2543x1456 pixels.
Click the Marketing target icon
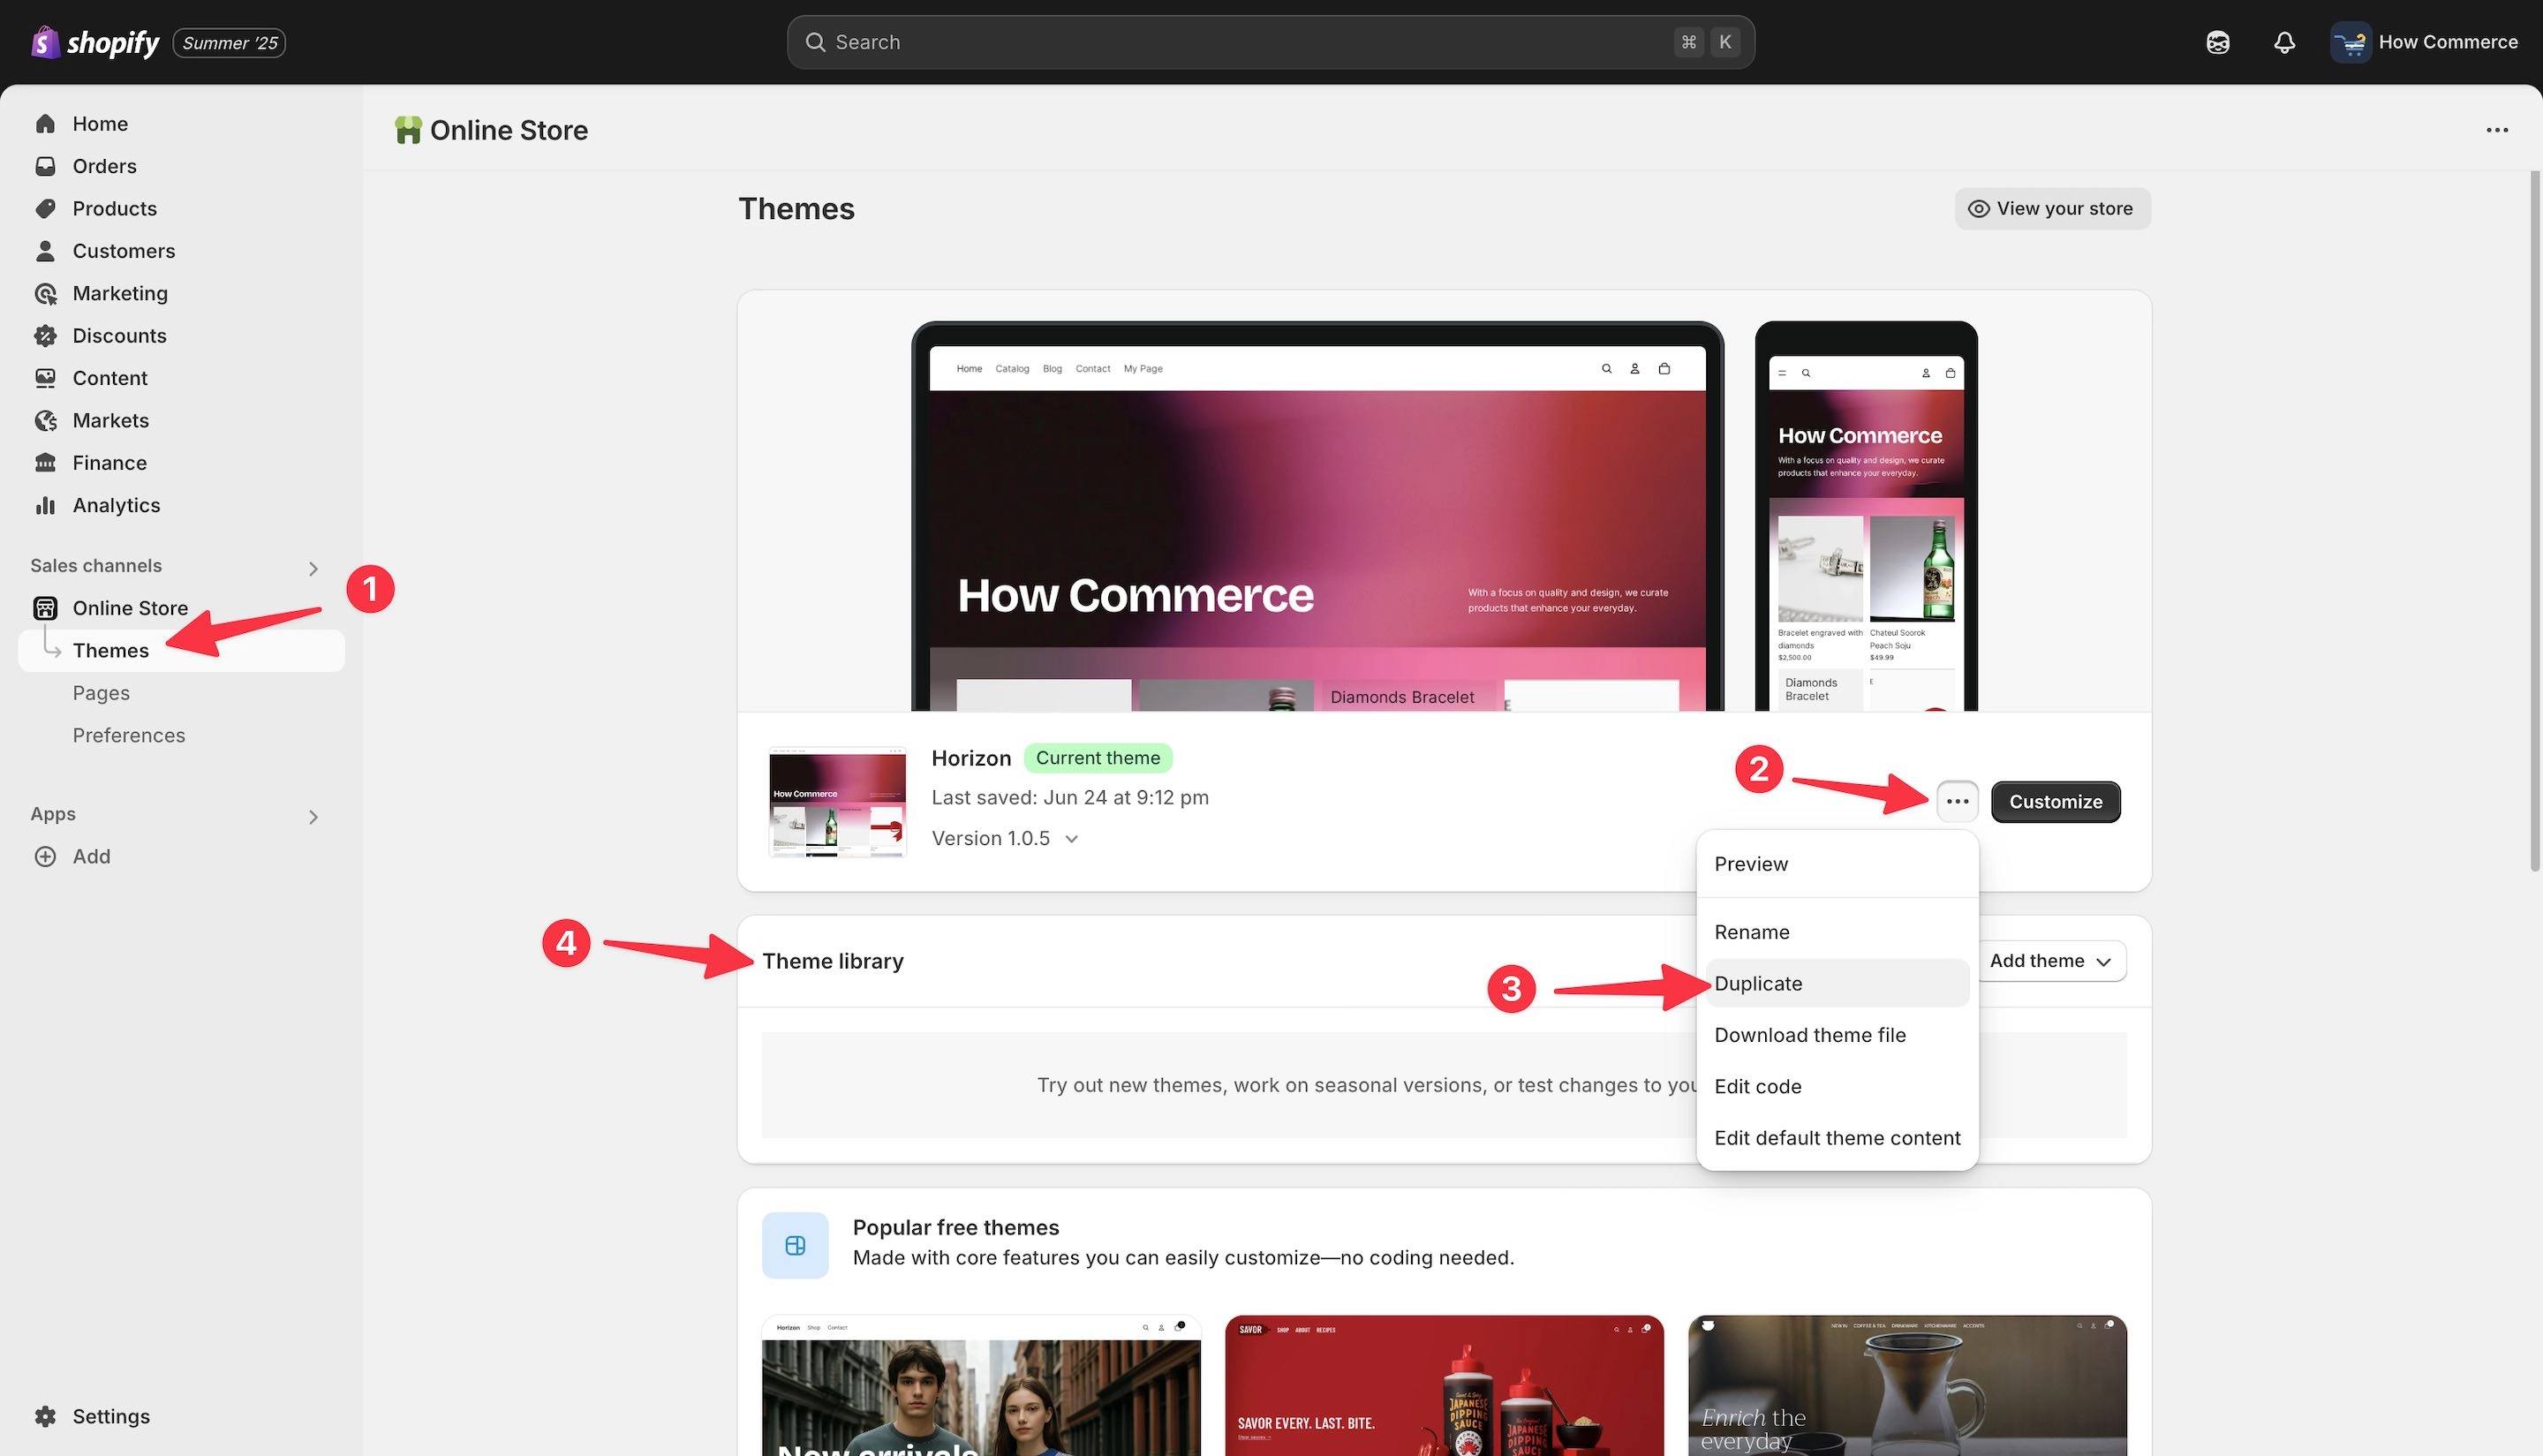click(x=45, y=293)
